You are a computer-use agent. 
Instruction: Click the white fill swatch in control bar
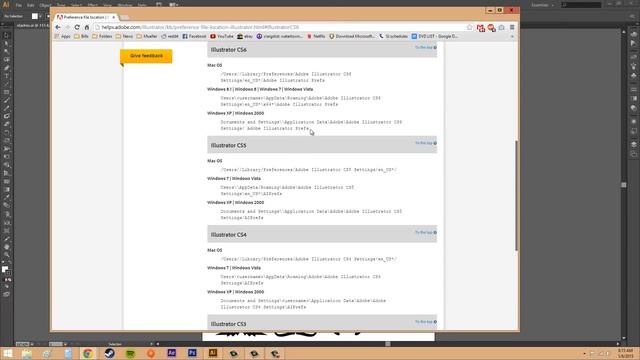[35, 16]
